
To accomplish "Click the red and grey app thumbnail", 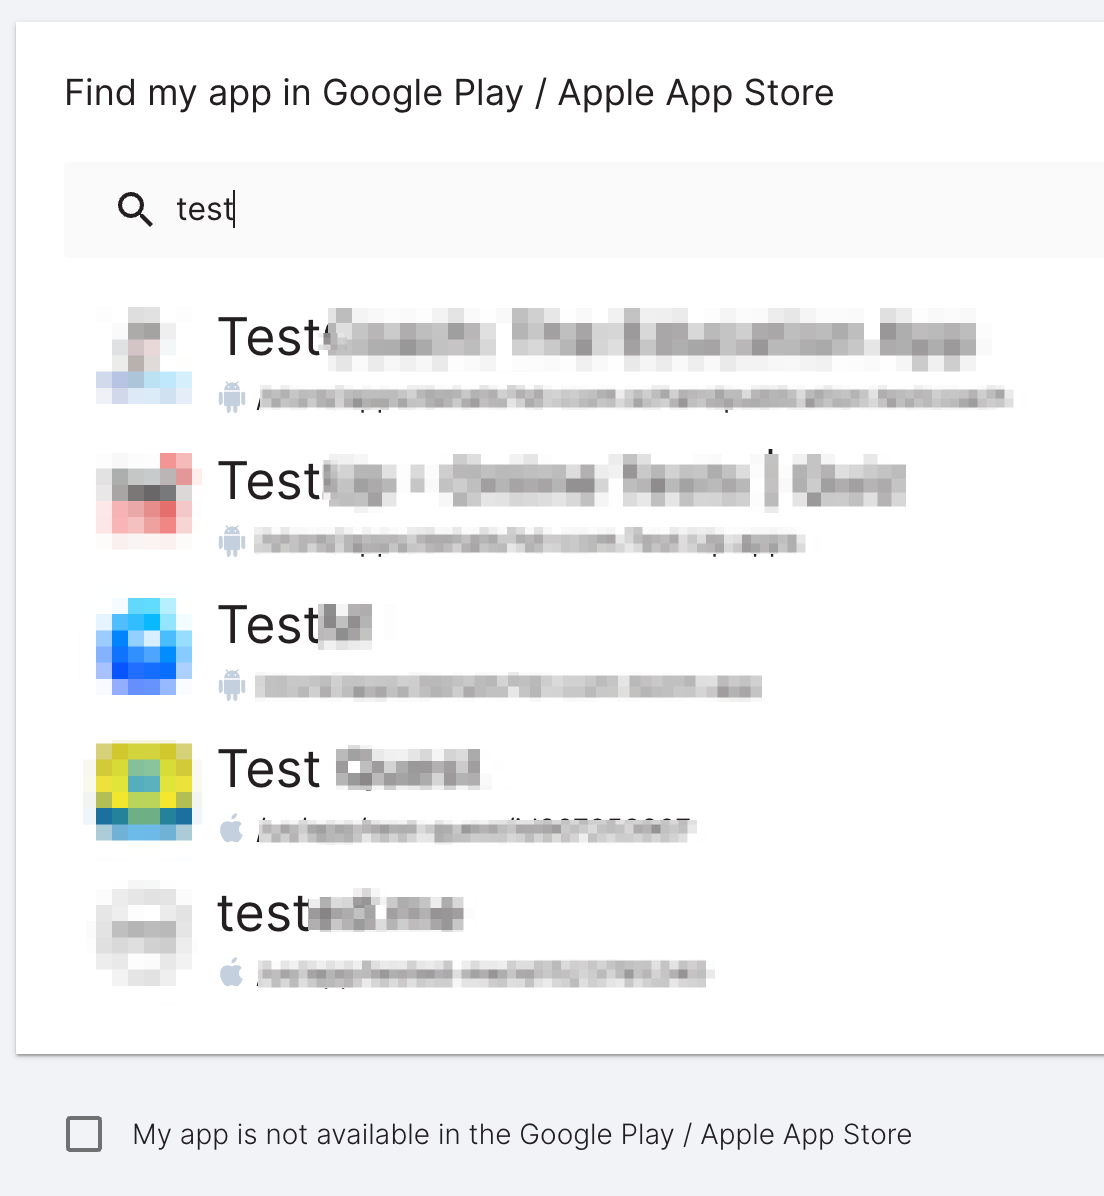I will [143, 500].
